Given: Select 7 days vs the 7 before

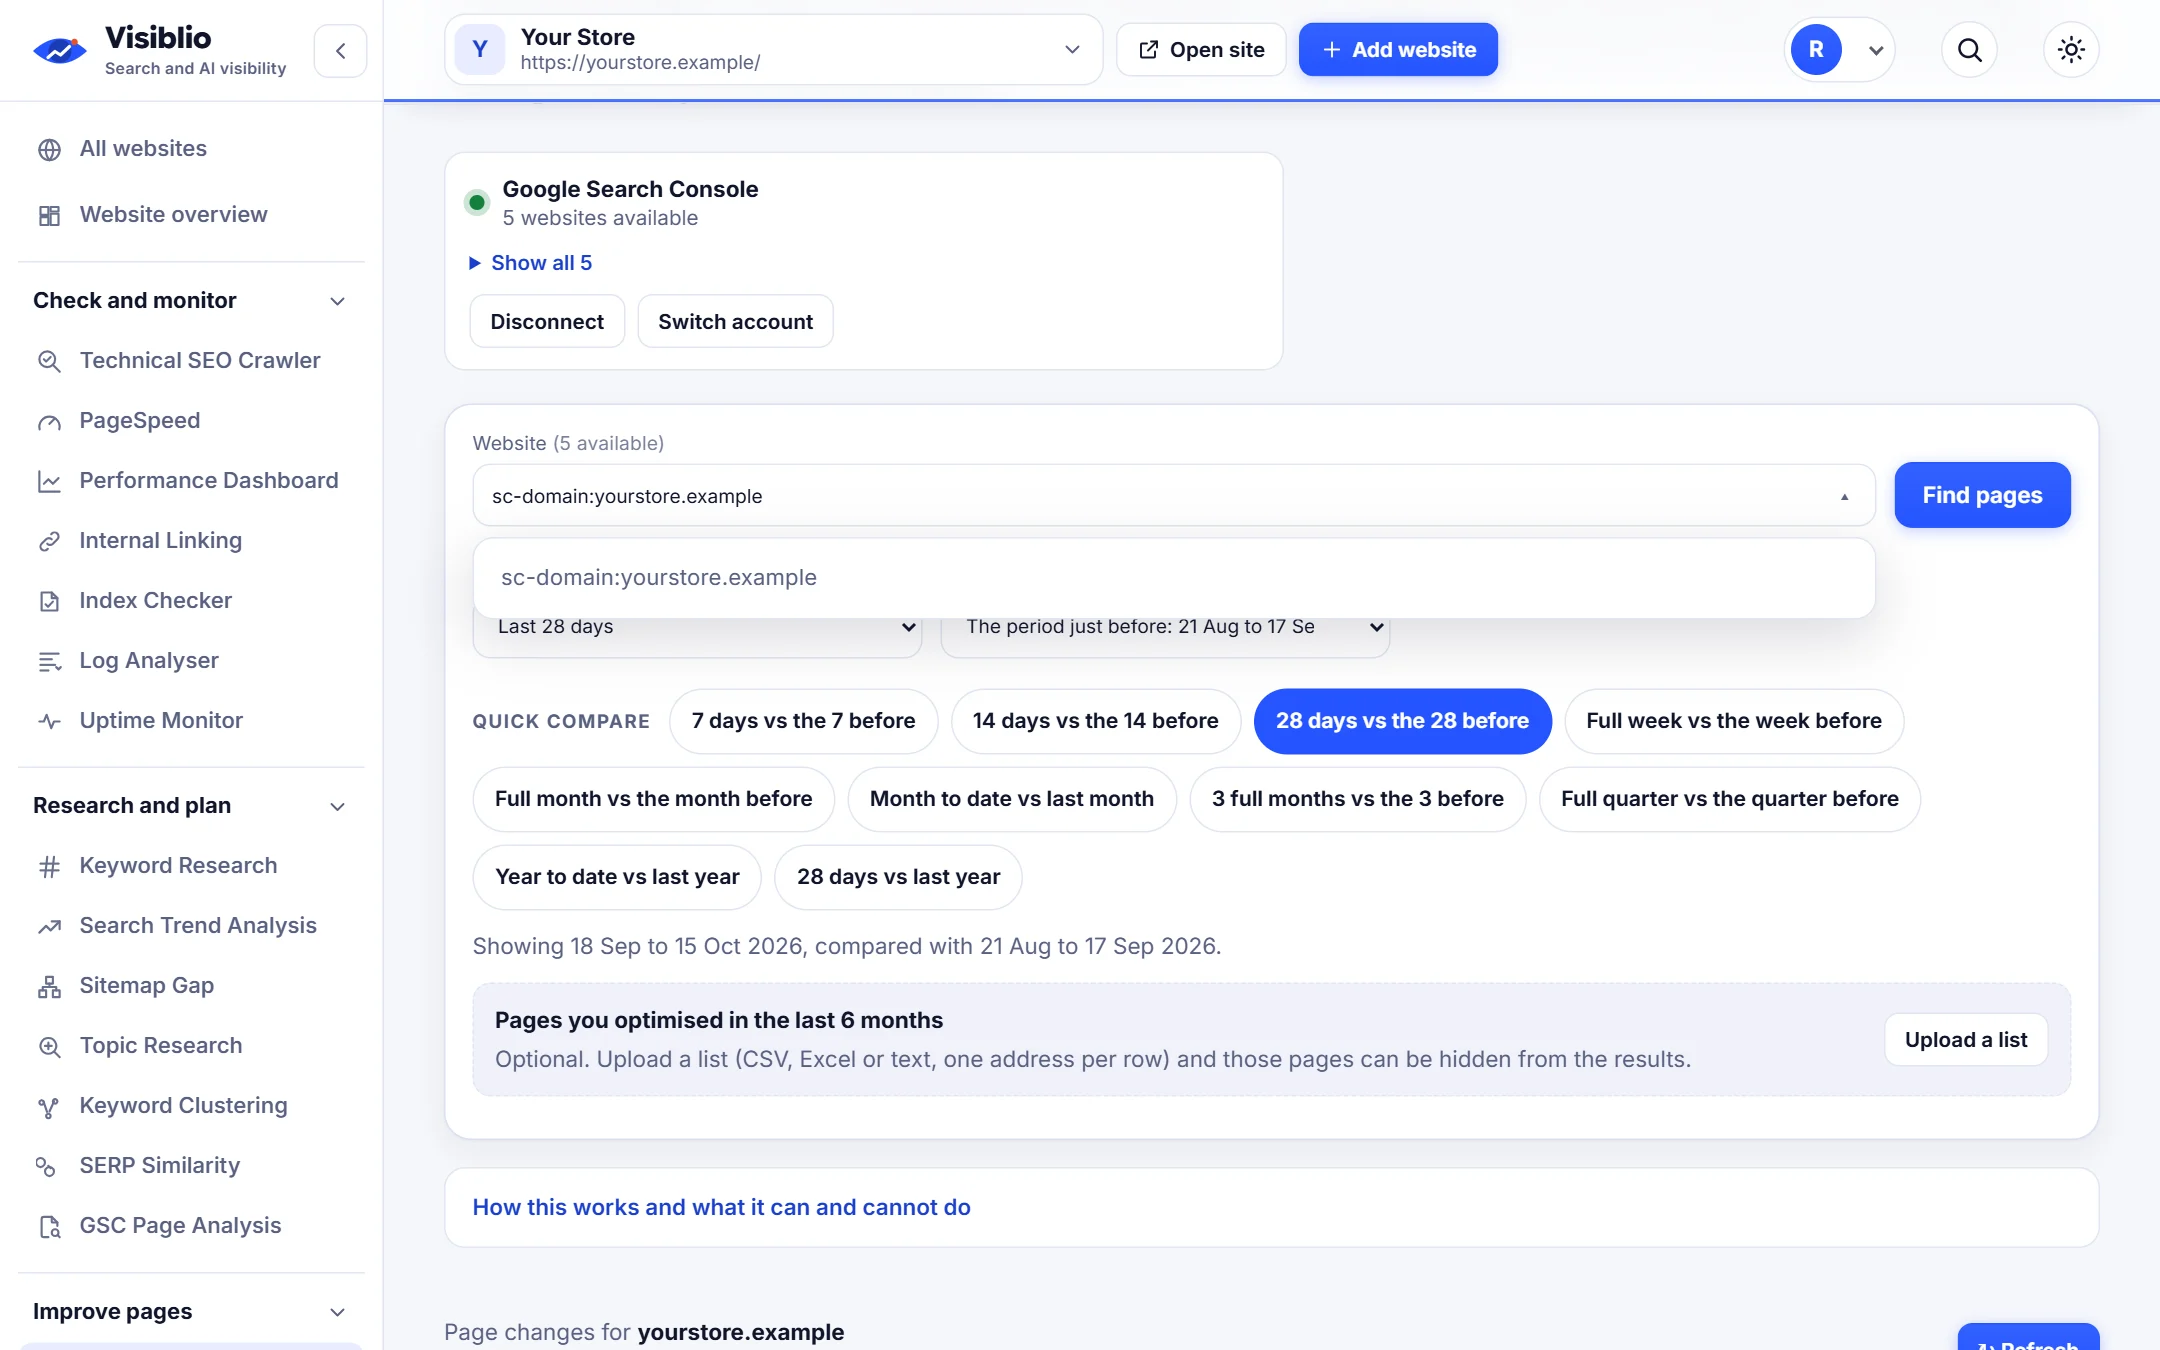Looking at the screenshot, I should 803,721.
